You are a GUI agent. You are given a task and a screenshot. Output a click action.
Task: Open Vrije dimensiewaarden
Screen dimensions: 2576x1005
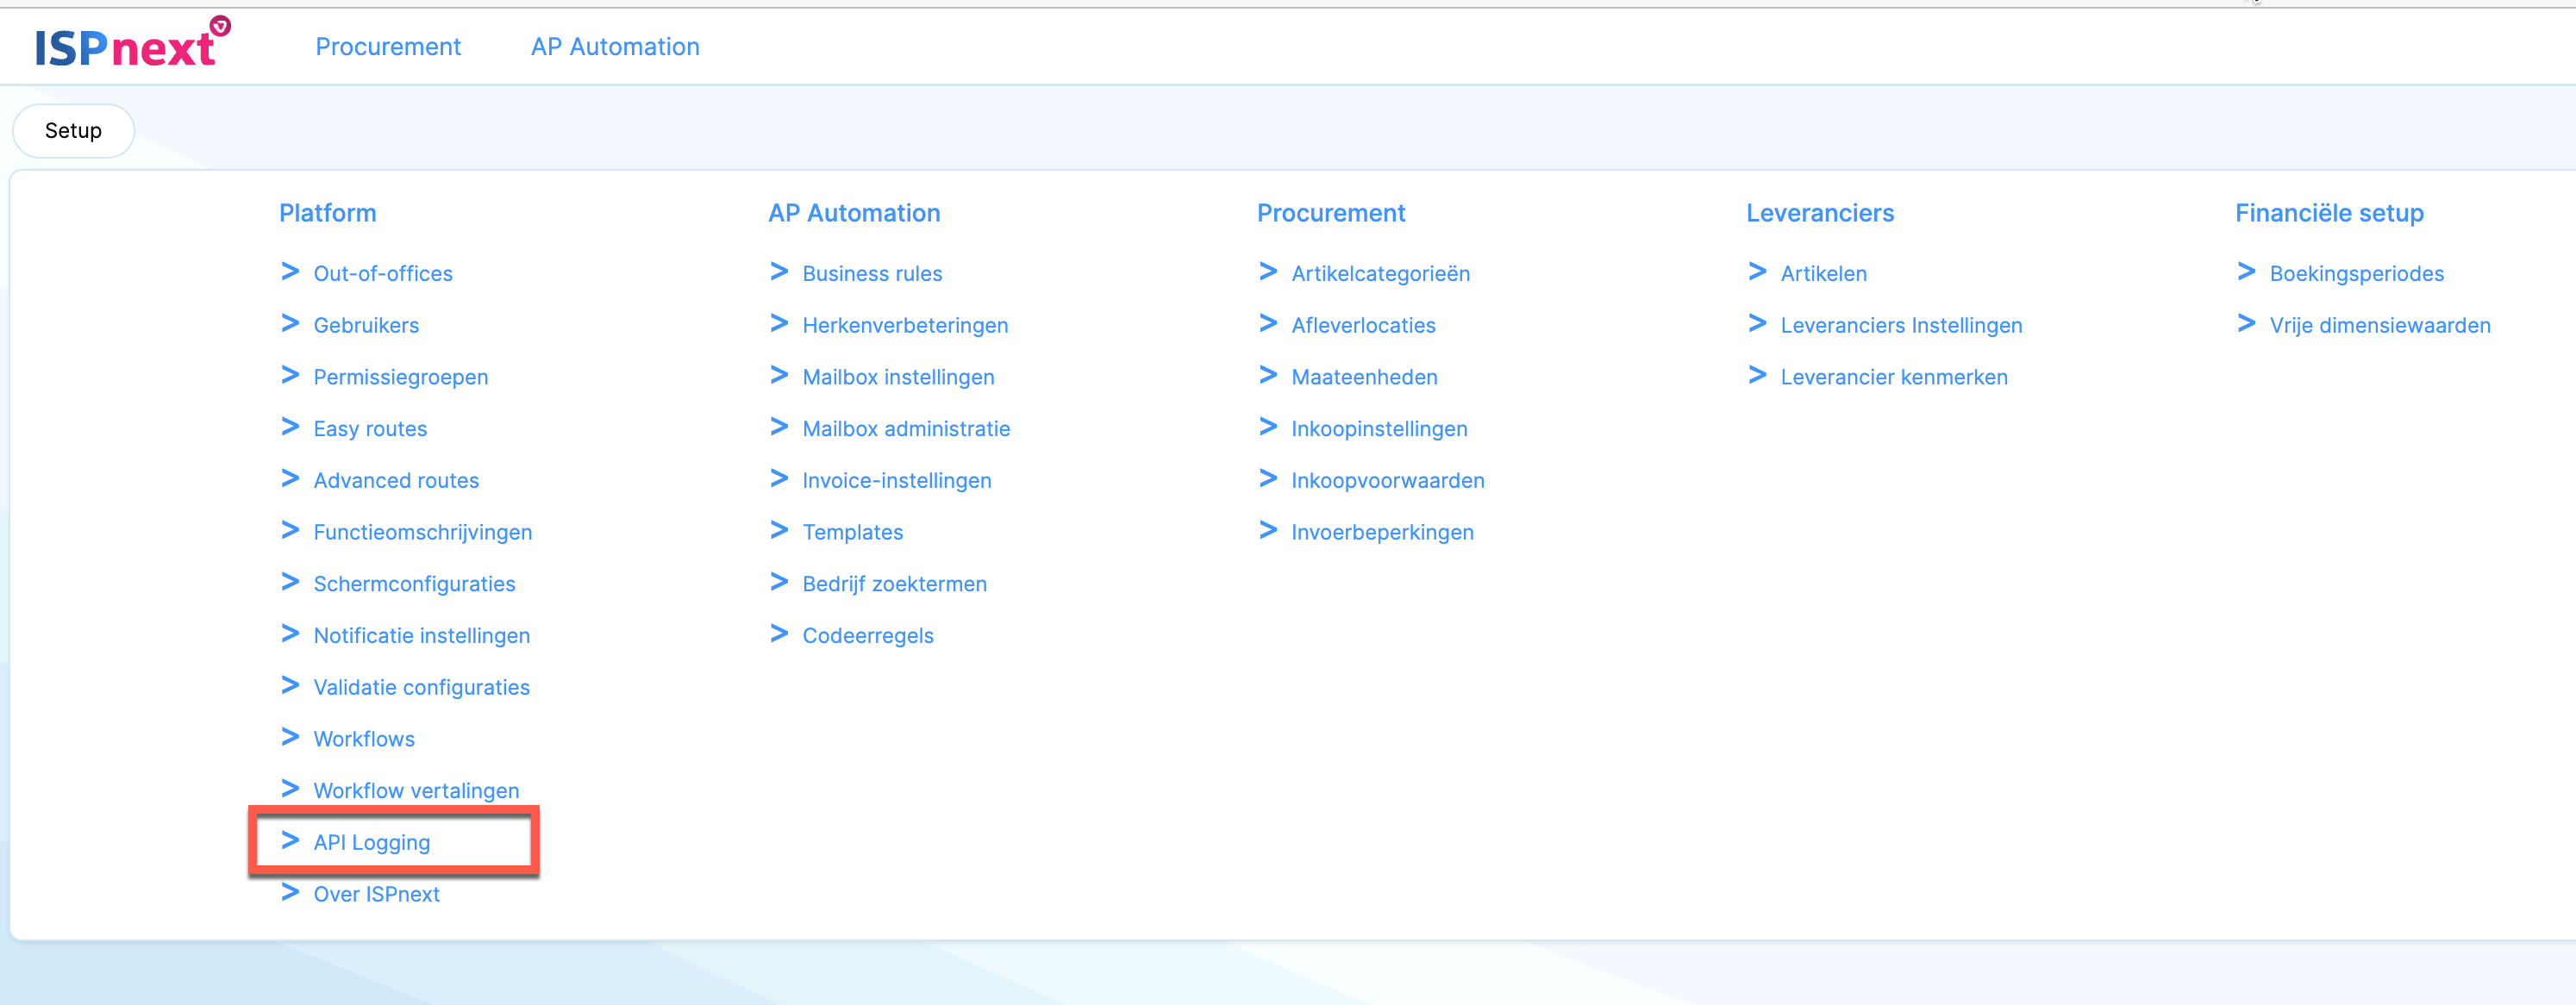pos(2379,325)
